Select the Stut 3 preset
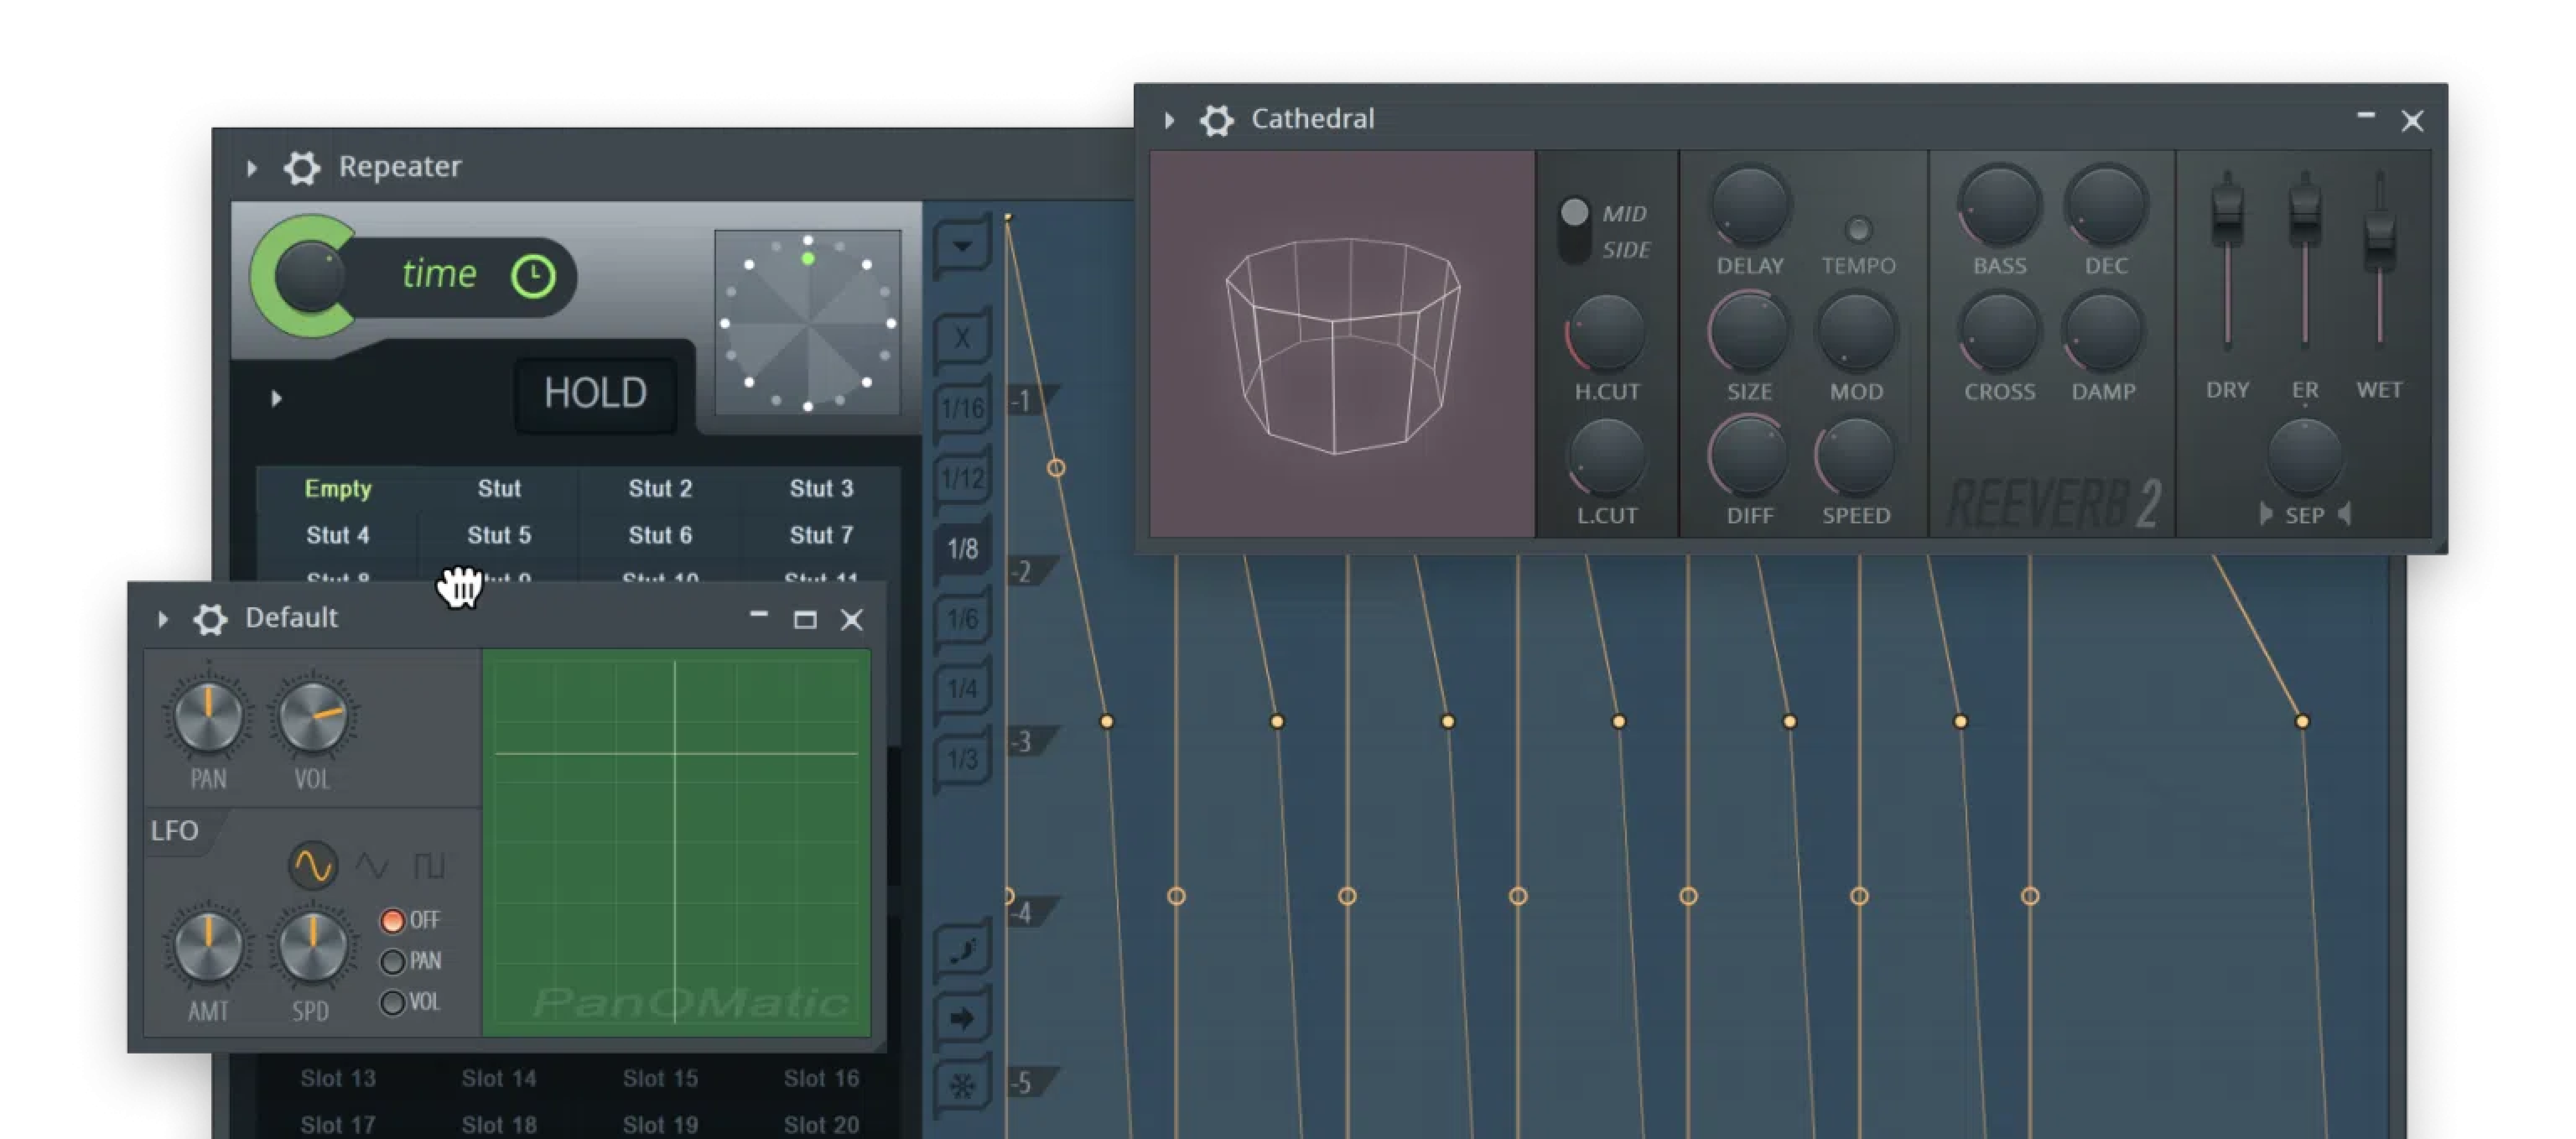Image resolution: width=2576 pixels, height=1139 pixels. tap(821, 489)
